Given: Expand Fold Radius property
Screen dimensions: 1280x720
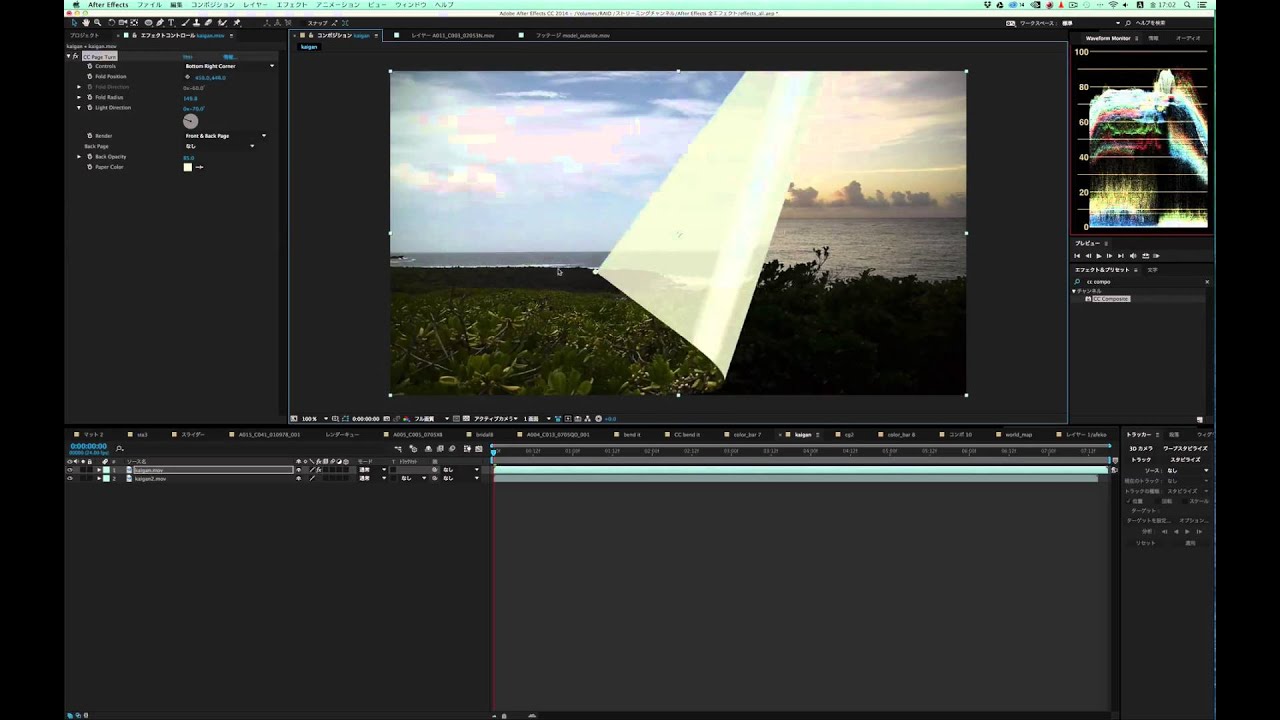Looking at the screenshot, I should [79, 97].
